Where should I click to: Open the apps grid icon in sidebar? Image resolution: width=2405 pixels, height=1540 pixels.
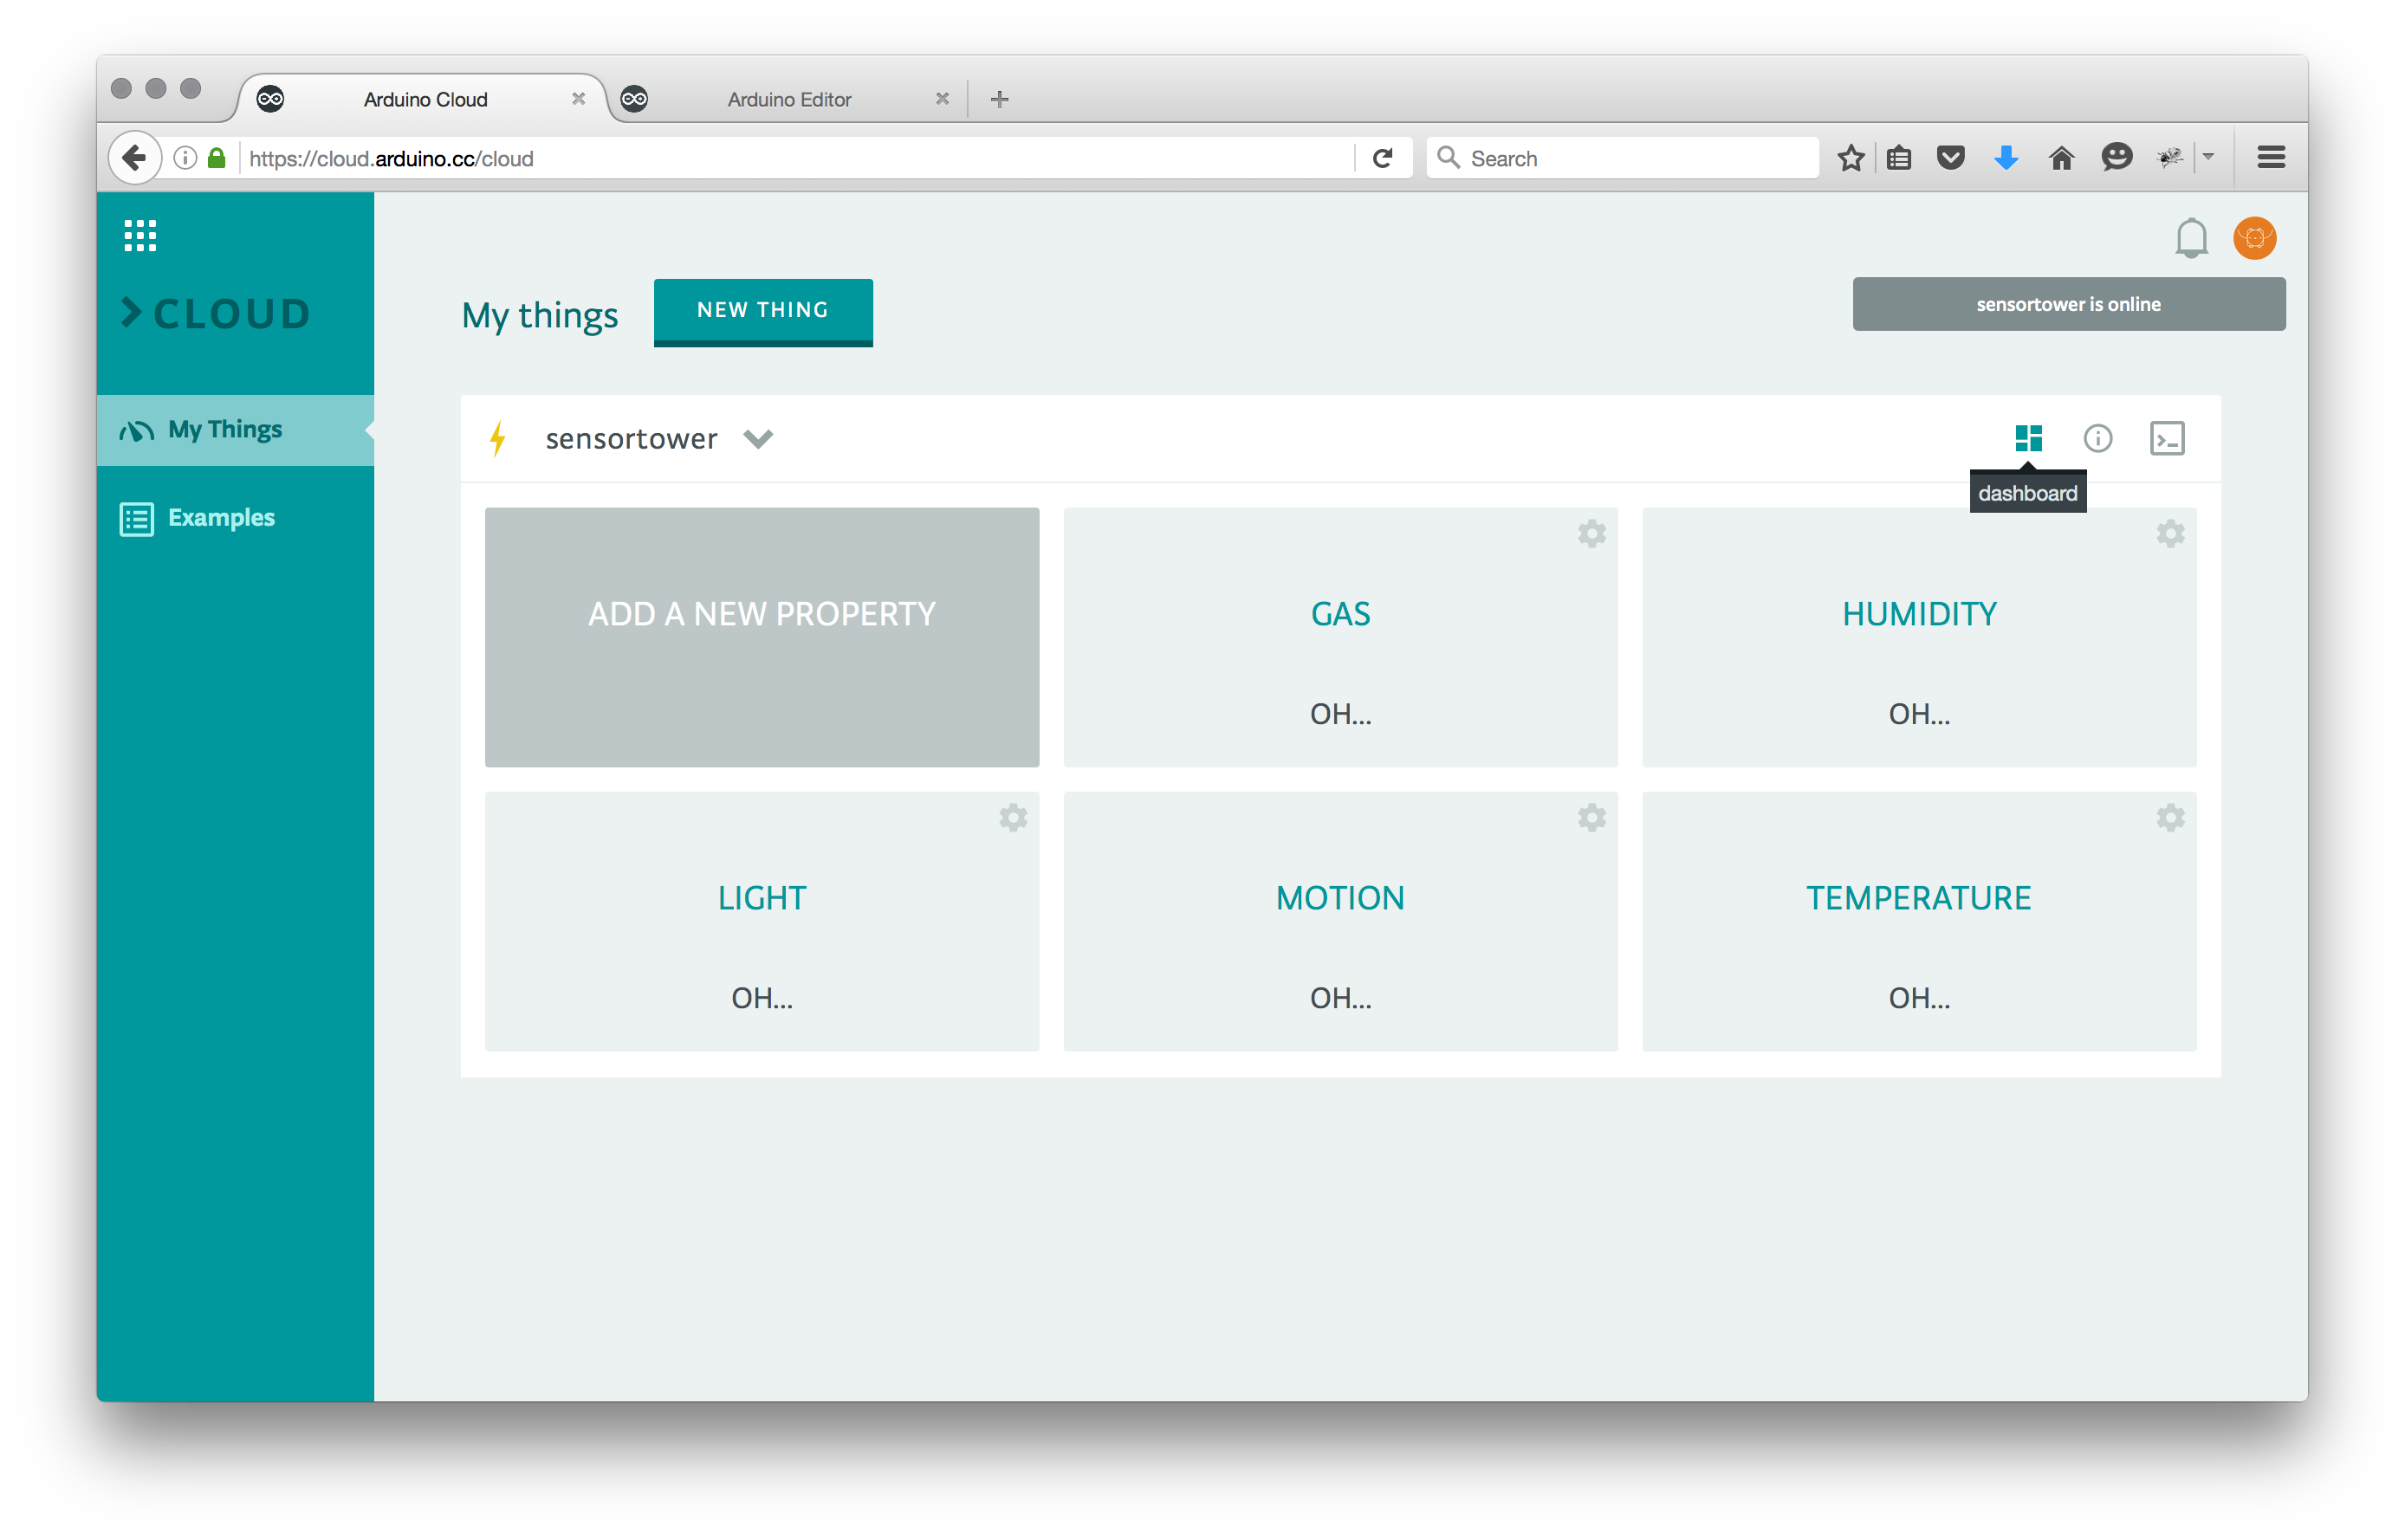tap(140, 235)
